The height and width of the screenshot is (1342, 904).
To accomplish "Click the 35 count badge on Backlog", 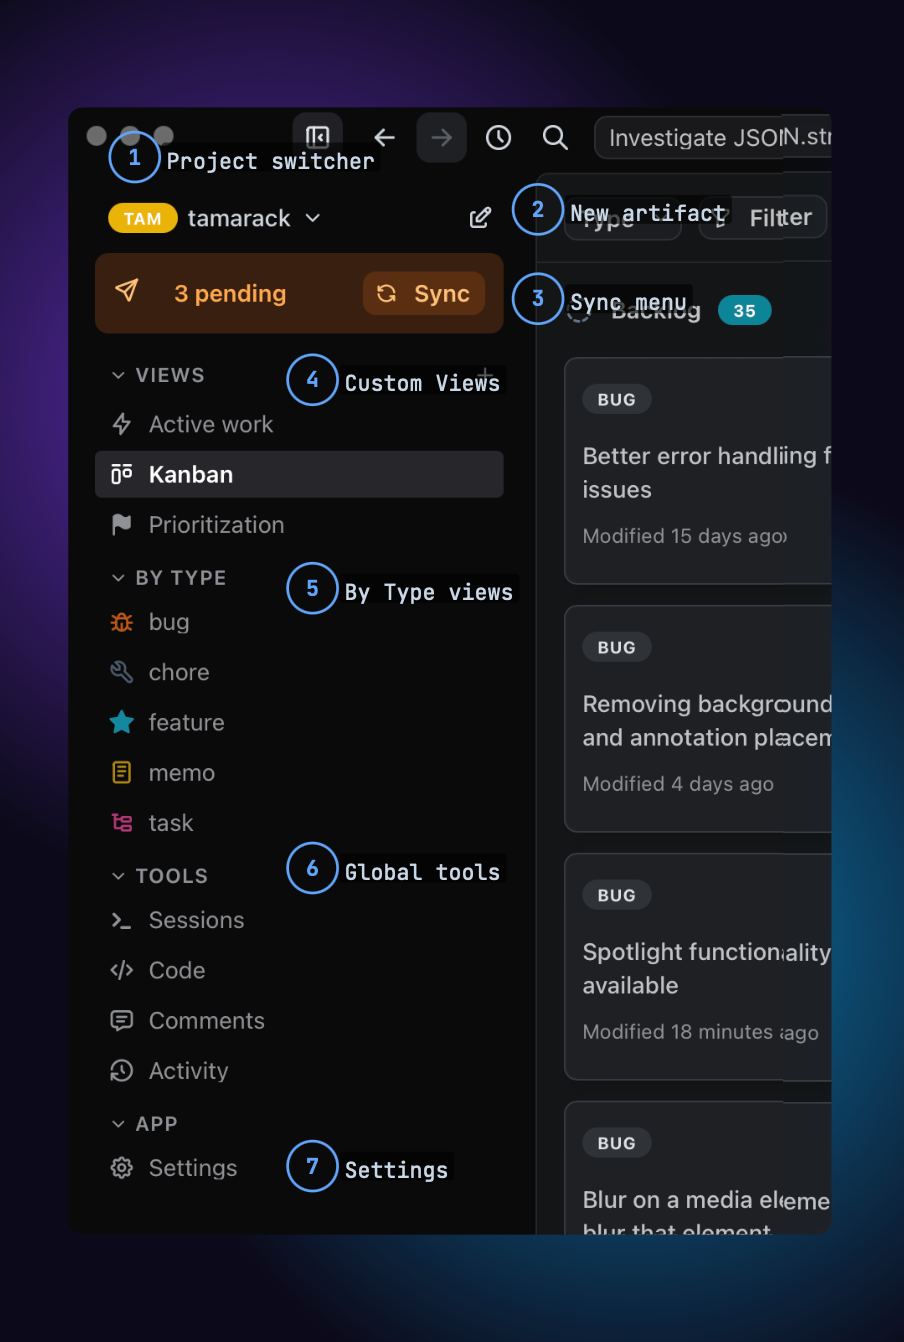I will 745,310.
